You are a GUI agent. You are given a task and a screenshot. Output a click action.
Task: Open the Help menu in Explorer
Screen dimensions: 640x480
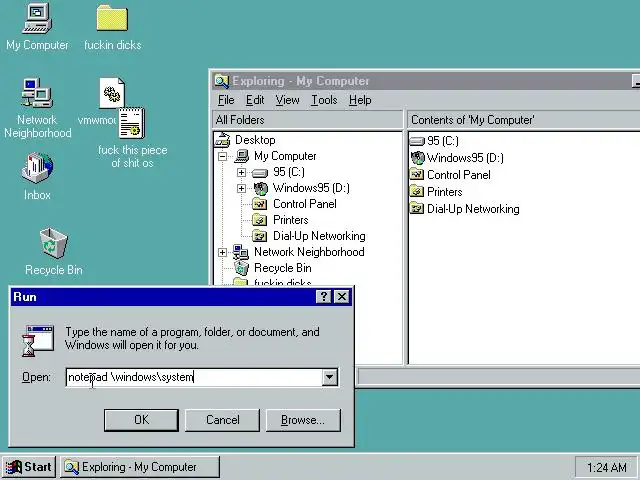(x=360, y=100)
